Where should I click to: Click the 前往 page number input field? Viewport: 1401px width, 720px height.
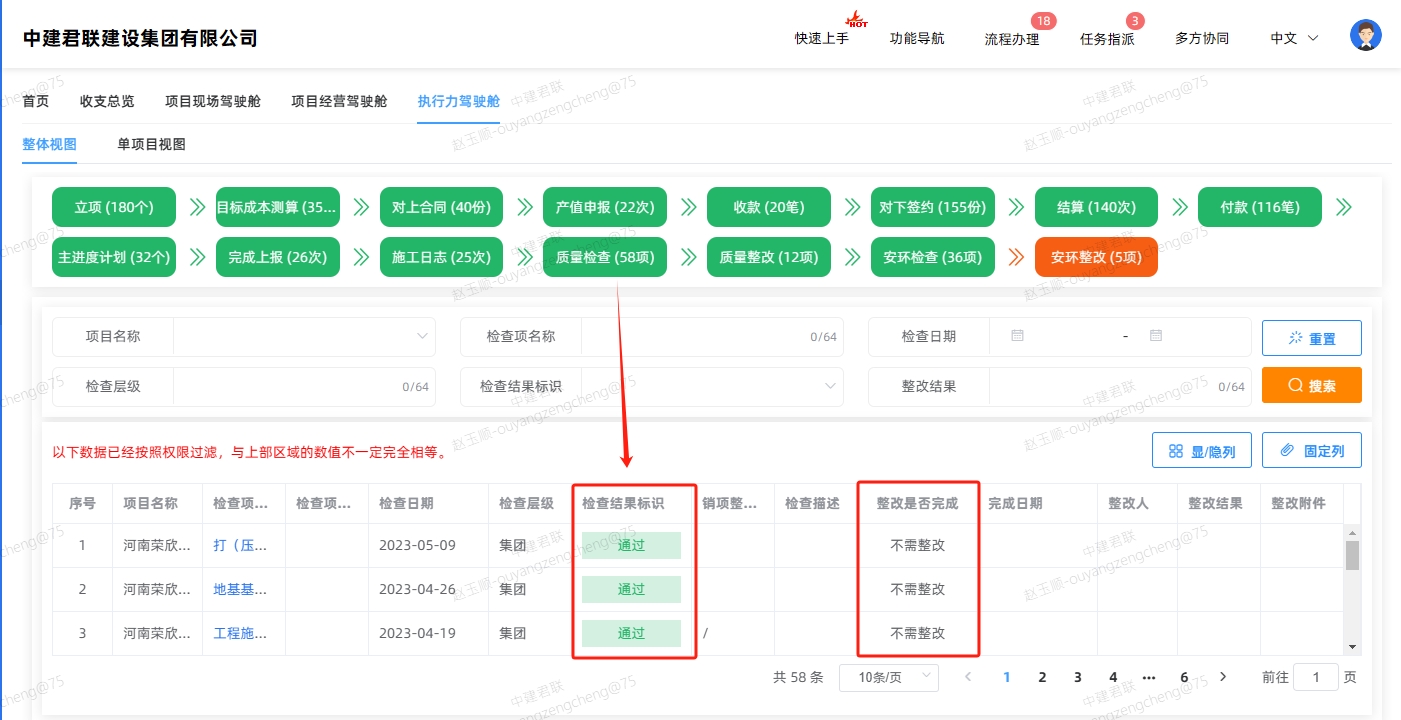(1316, 677)
